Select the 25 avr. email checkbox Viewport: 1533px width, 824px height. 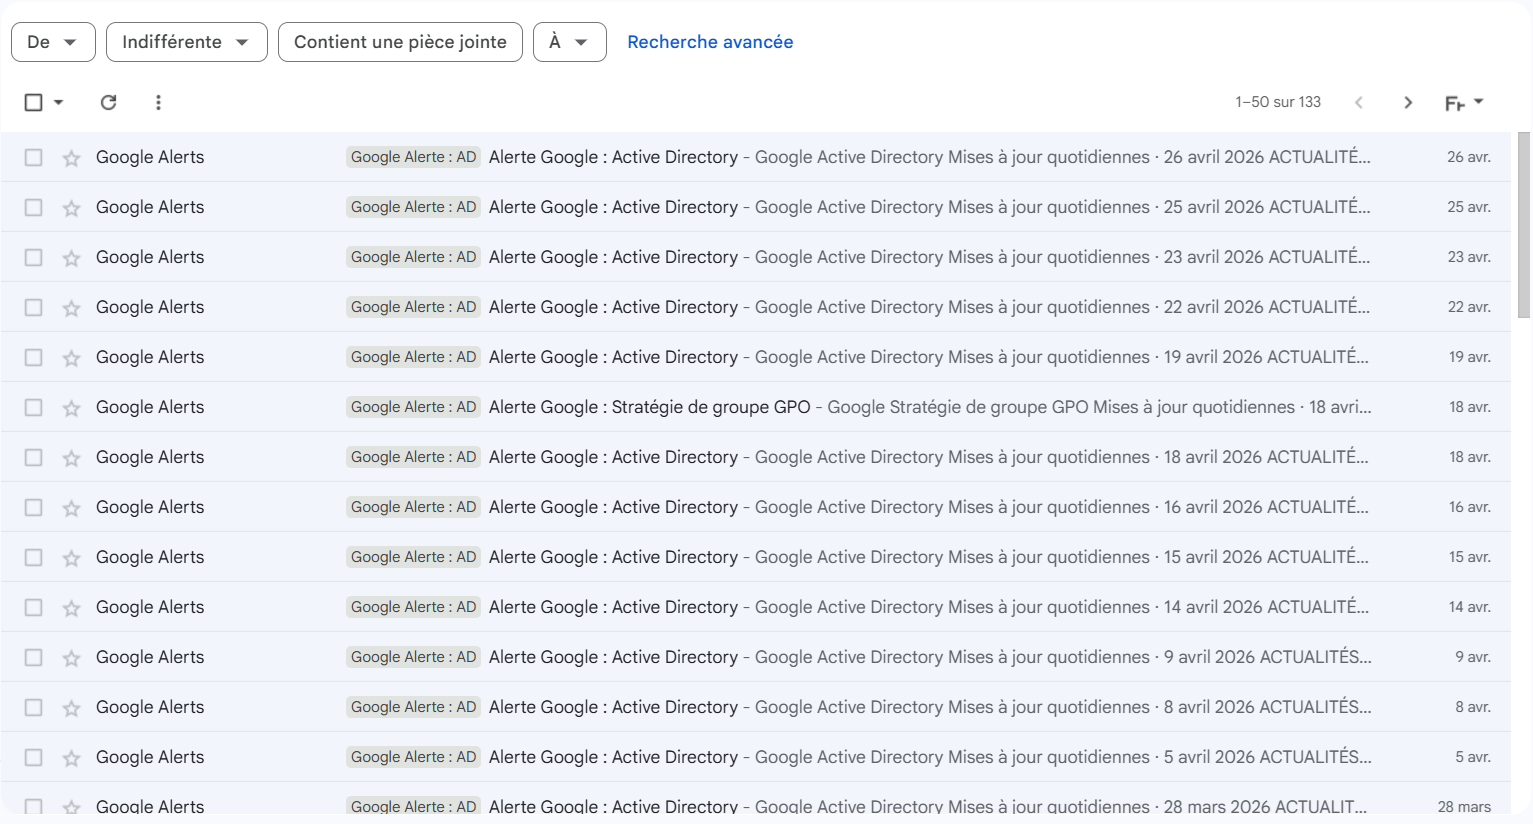[x=33, y=207]
